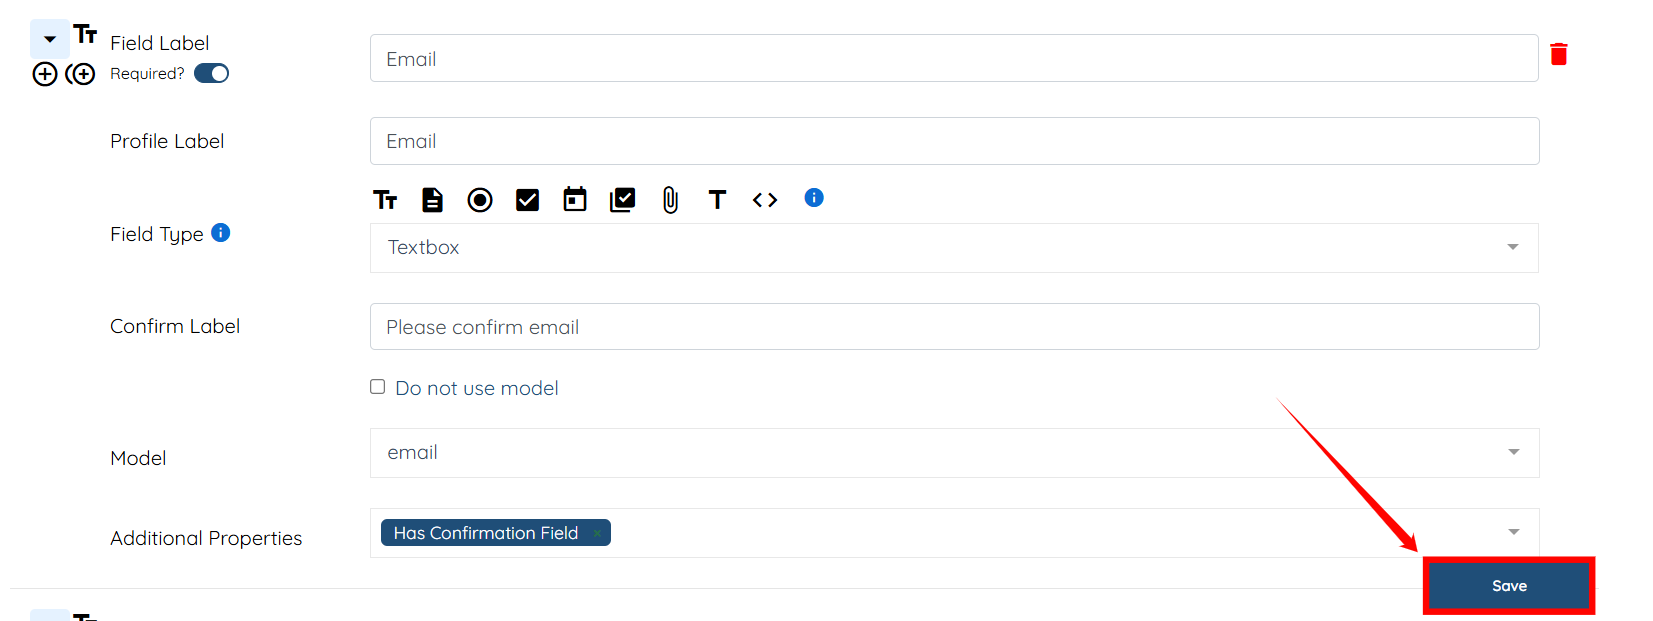Select the file attachment paperclip icon

click(x=670, y=200)
